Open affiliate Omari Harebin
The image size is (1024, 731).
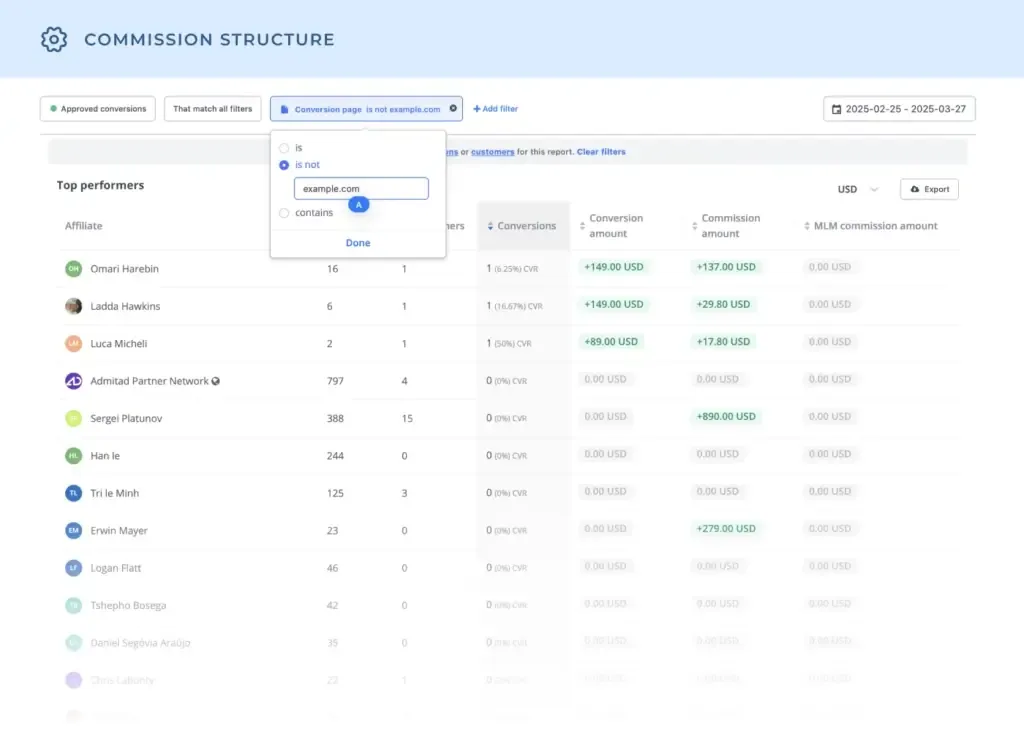click(124, 268)
